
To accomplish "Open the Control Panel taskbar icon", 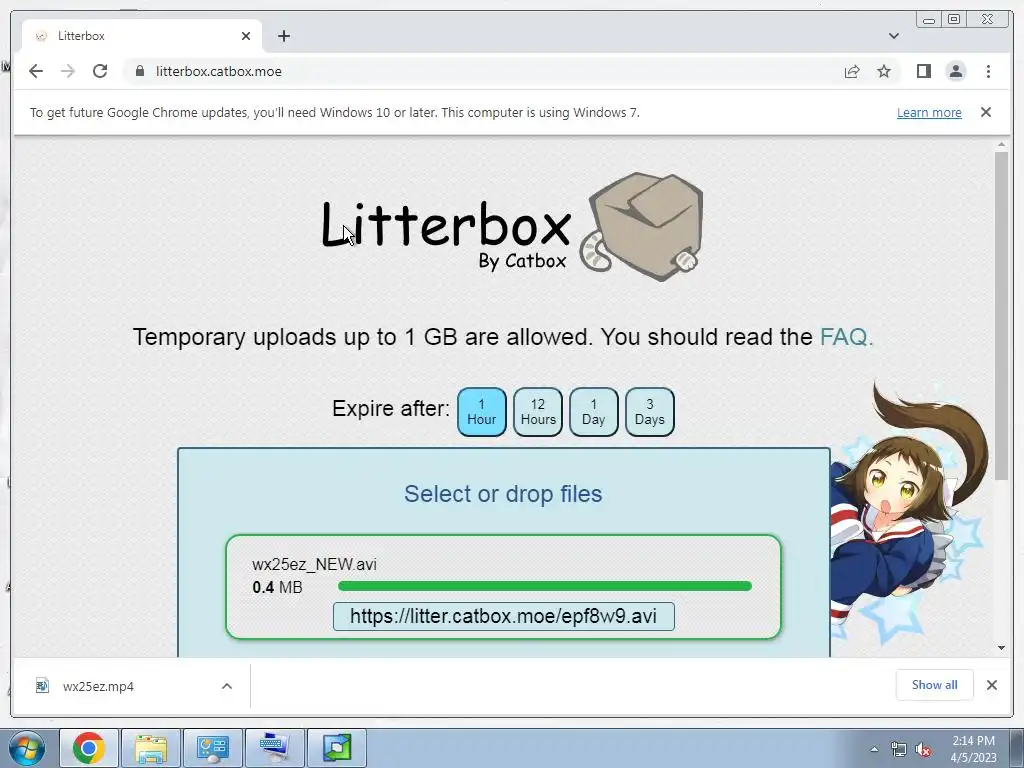I will click(213, 748).
